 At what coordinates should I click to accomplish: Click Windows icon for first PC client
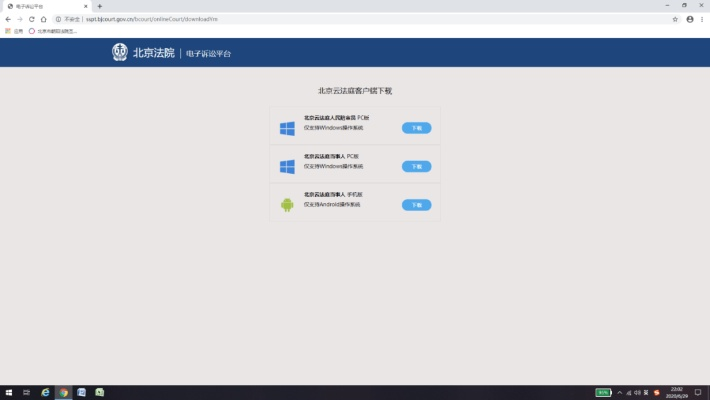click(287, 128)
